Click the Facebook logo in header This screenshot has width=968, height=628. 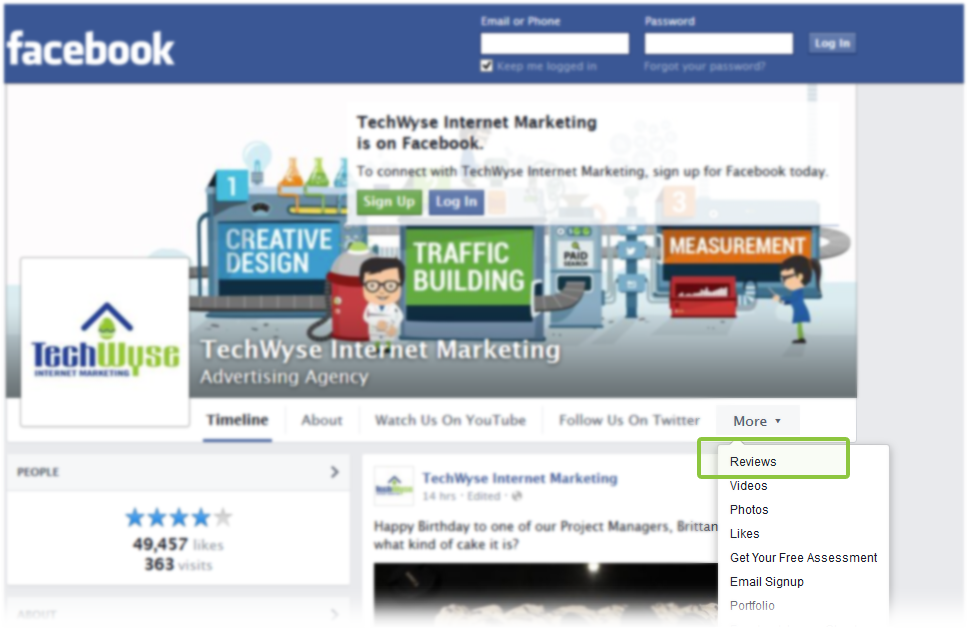(91, 49)
